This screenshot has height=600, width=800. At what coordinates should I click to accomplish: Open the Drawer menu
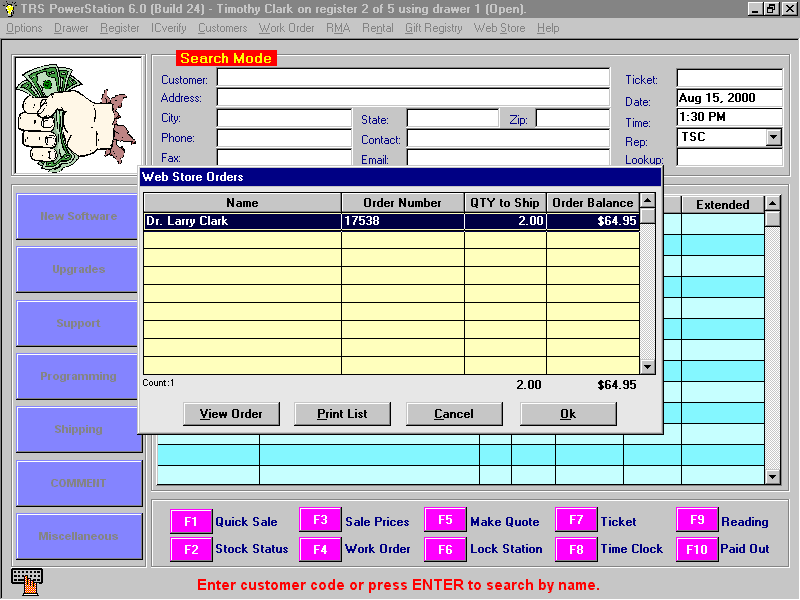coord(71,28)
